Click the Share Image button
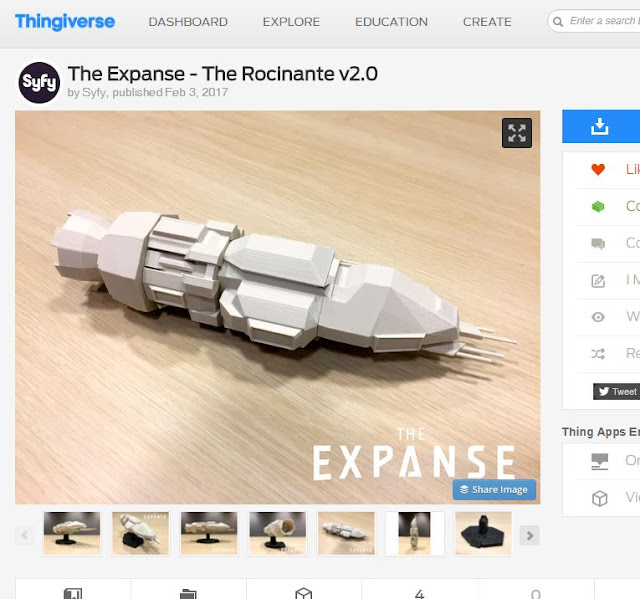This screenshot has width=640, height=599. coord(494,490)
